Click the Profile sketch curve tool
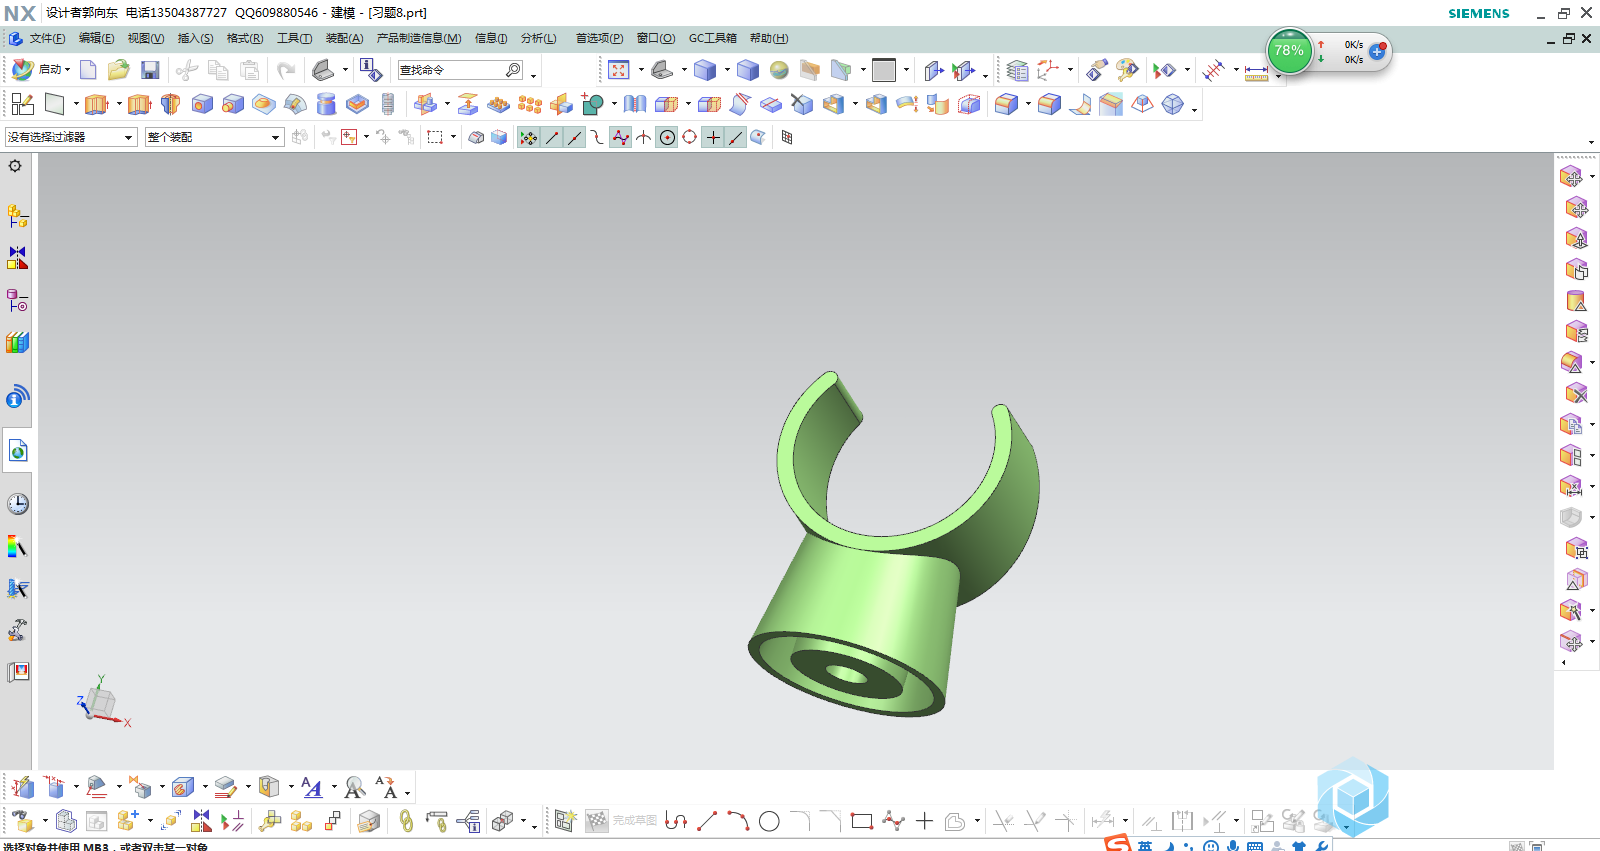This screenshot has width=1600, height=851. tap(676, 821)
